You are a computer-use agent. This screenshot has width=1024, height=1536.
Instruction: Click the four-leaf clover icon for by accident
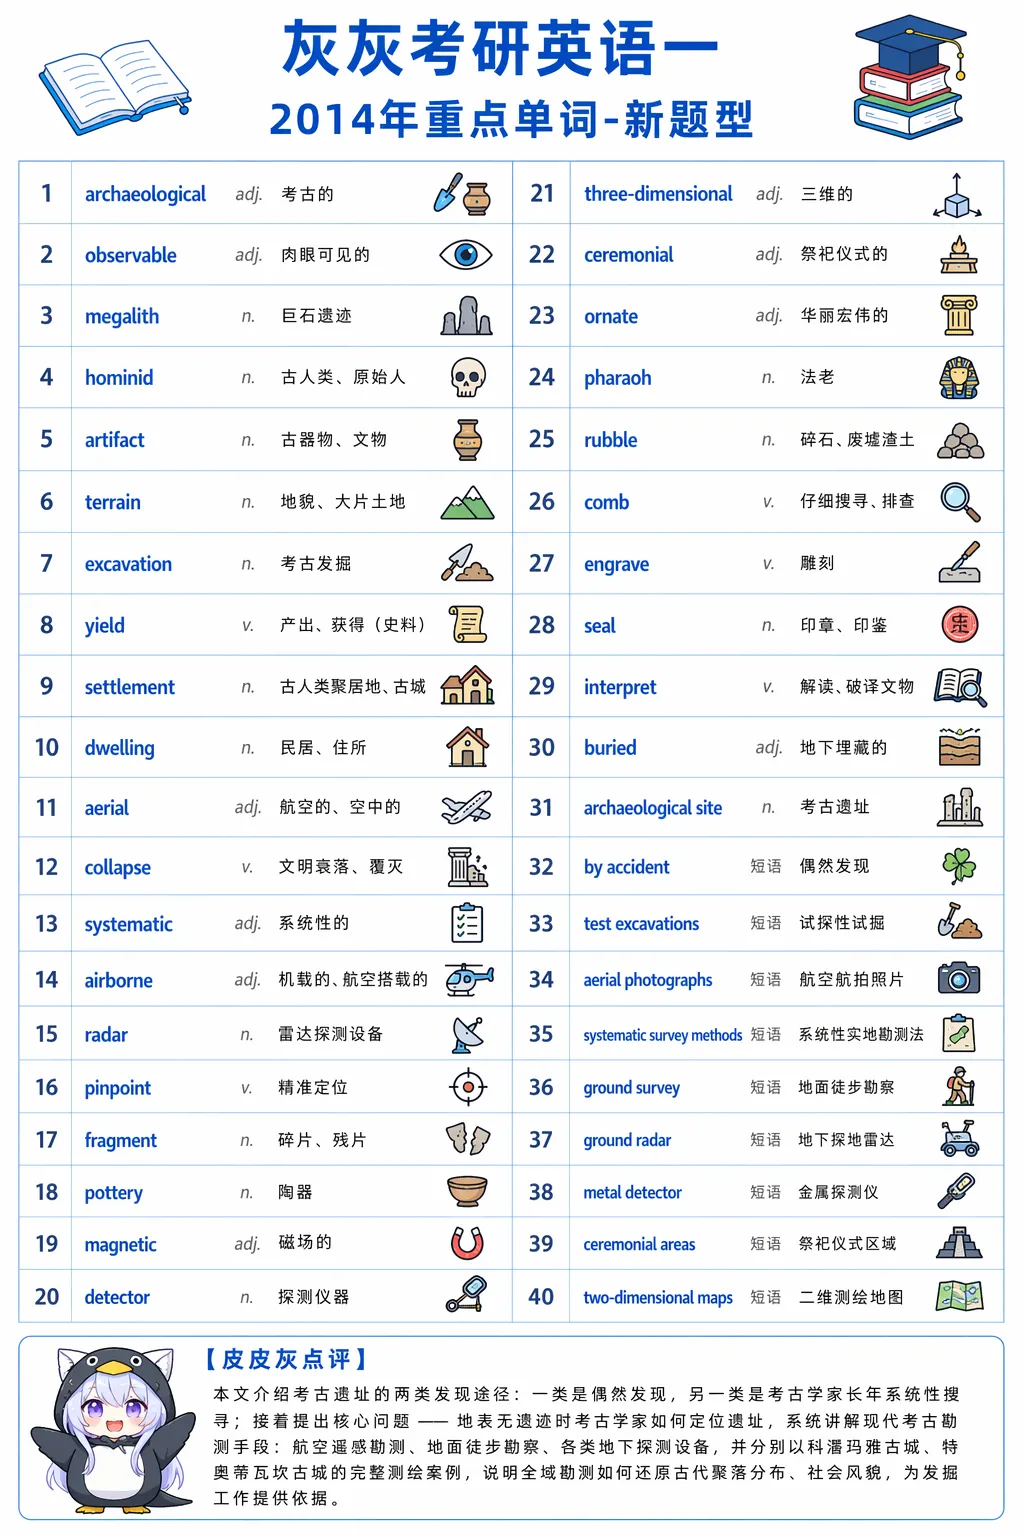click(959, 866)
